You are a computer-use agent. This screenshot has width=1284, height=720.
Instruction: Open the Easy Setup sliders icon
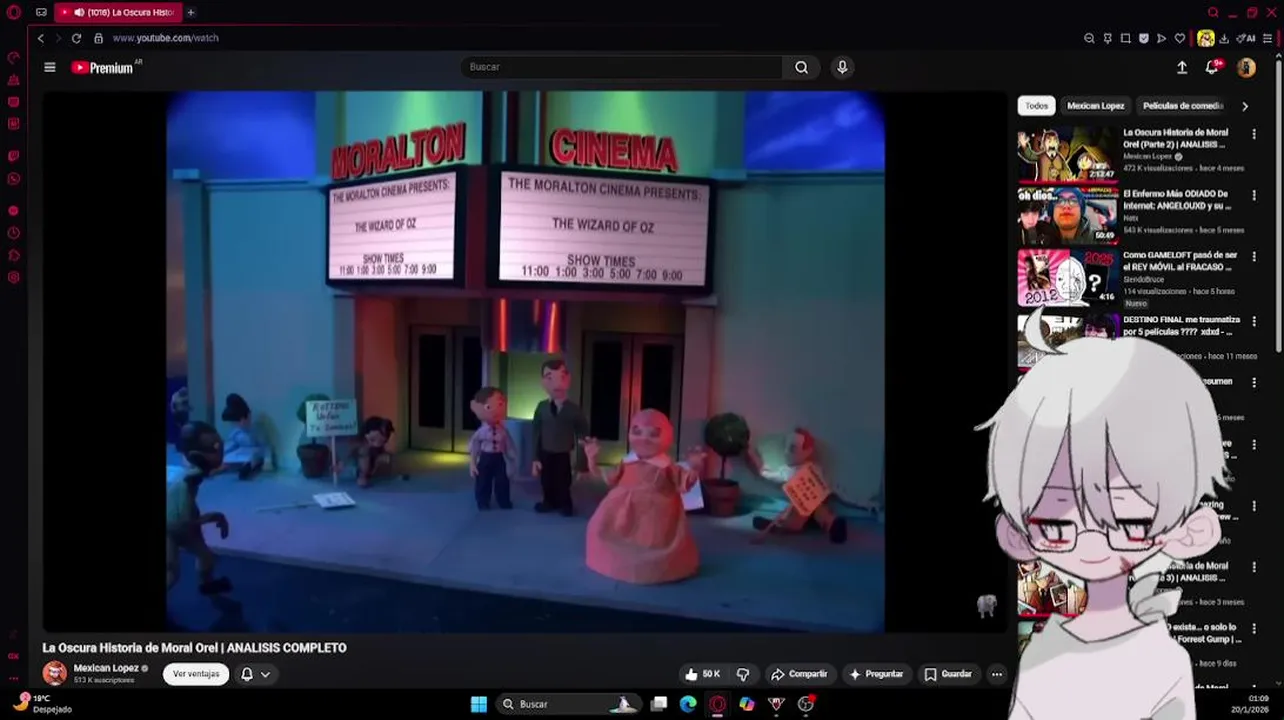1267,38
